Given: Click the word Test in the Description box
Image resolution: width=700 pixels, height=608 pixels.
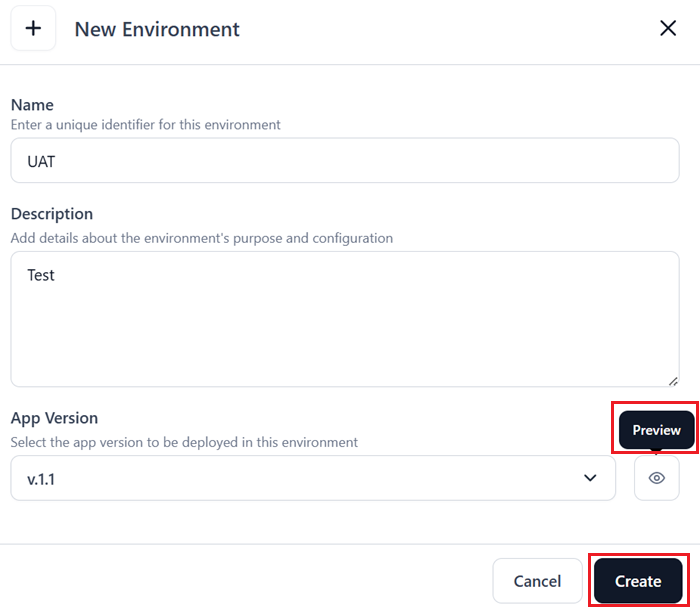Looking at the screenshot, I should click(x=41, y=275).
